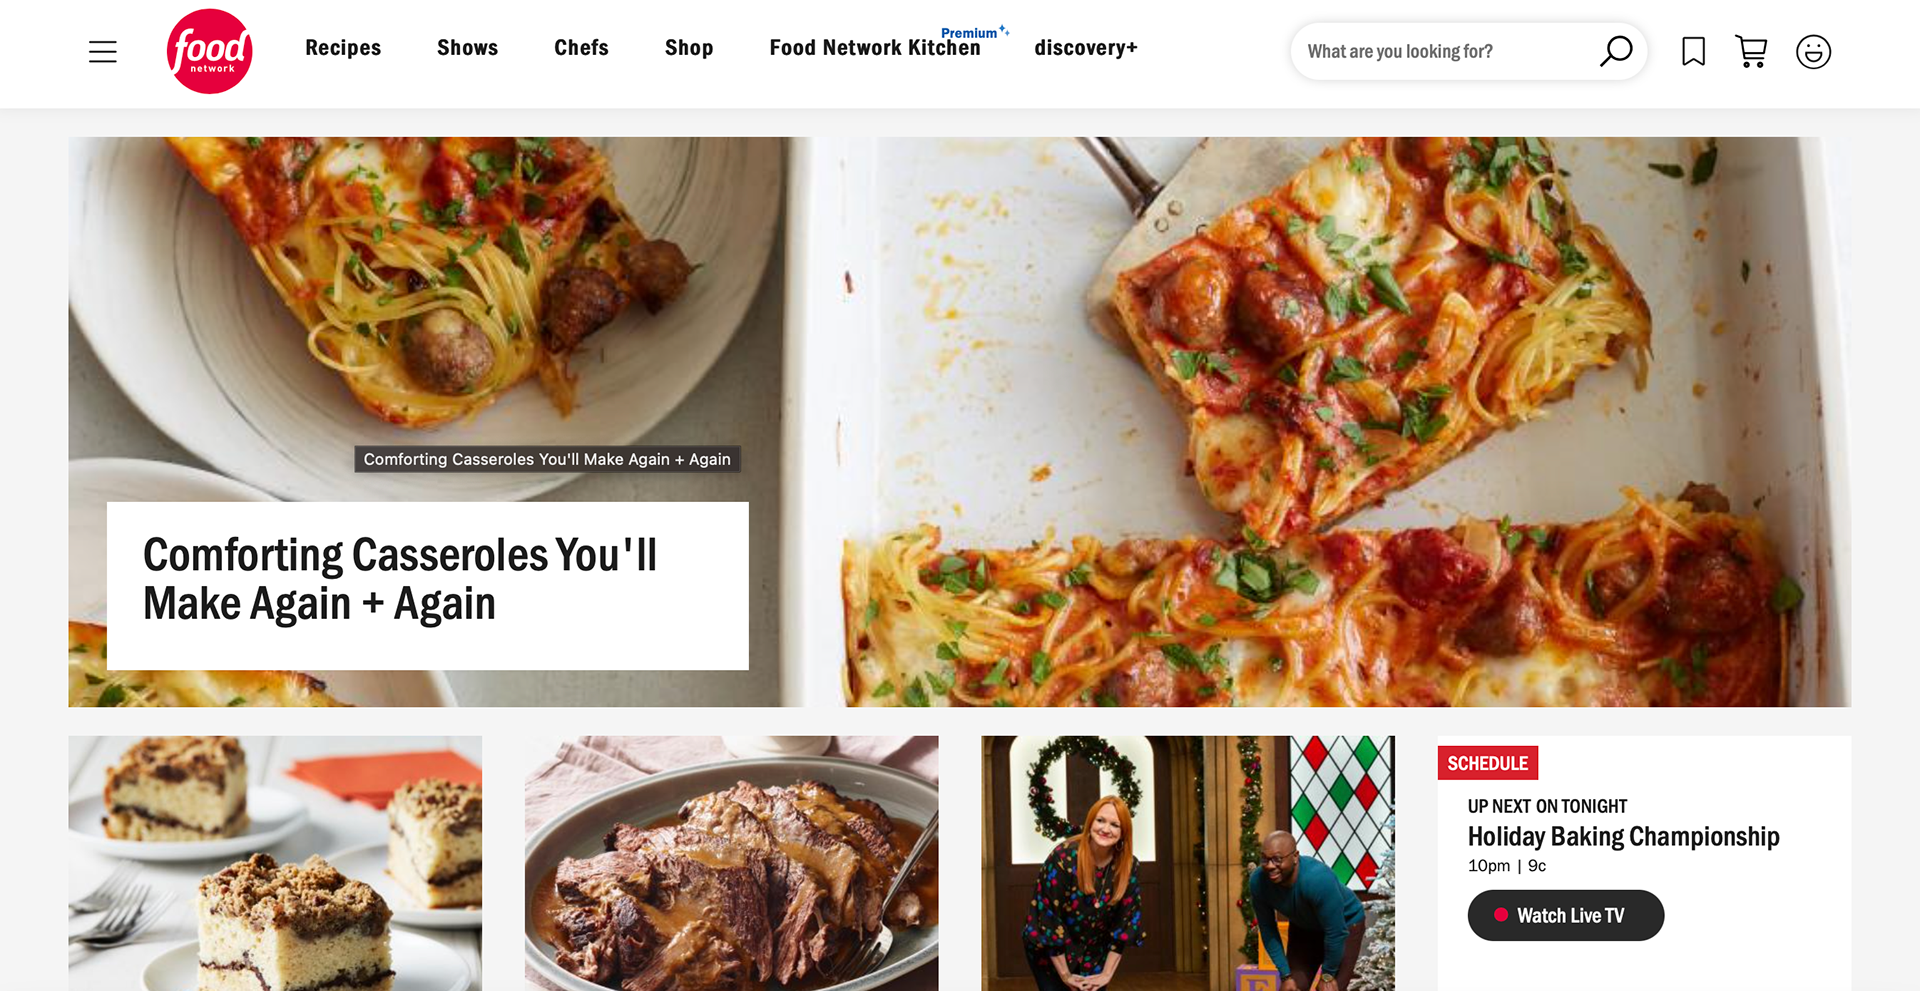Image resolution: width=1920 pixels, height=991 pixels.
Task: Click the red live dot in Watch Live TV
Action: pos(1500,915)
